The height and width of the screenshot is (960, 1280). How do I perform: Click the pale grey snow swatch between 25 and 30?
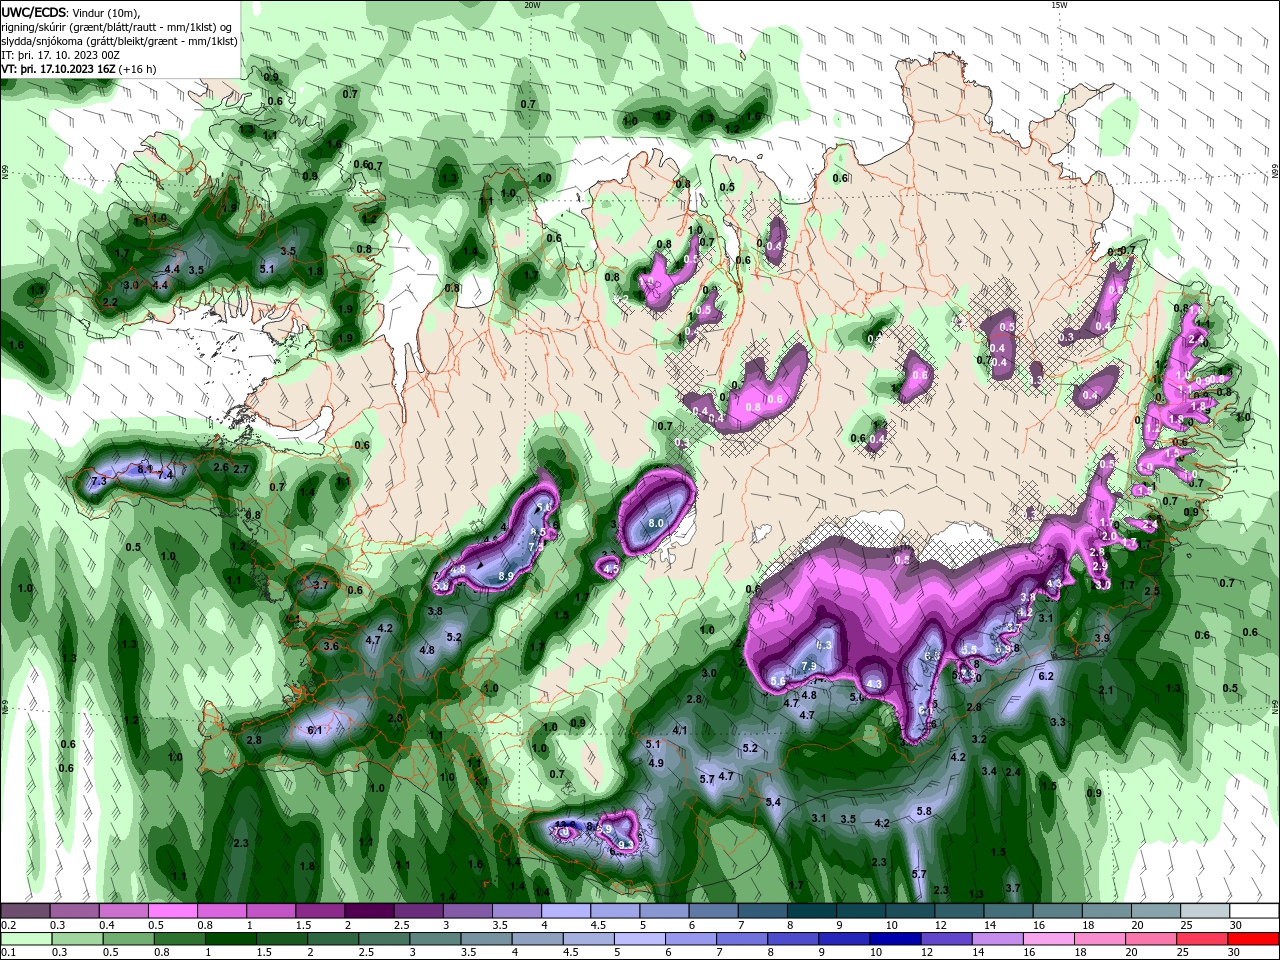tap(1205, 911)
